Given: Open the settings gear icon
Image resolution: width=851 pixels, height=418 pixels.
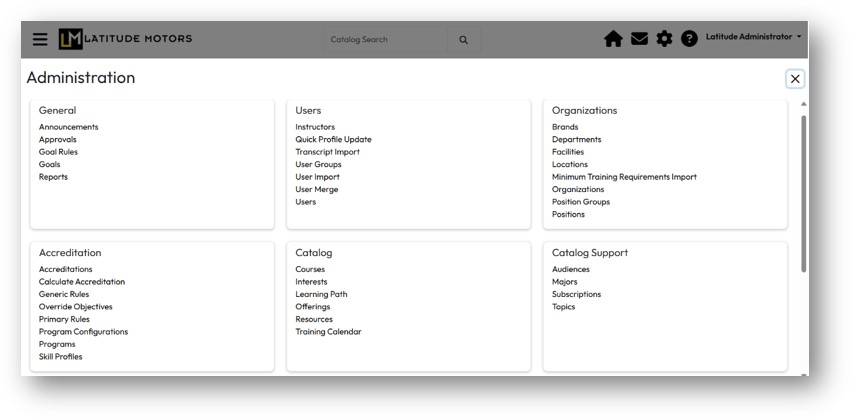Looking at the screenshot, I should 664,39.
